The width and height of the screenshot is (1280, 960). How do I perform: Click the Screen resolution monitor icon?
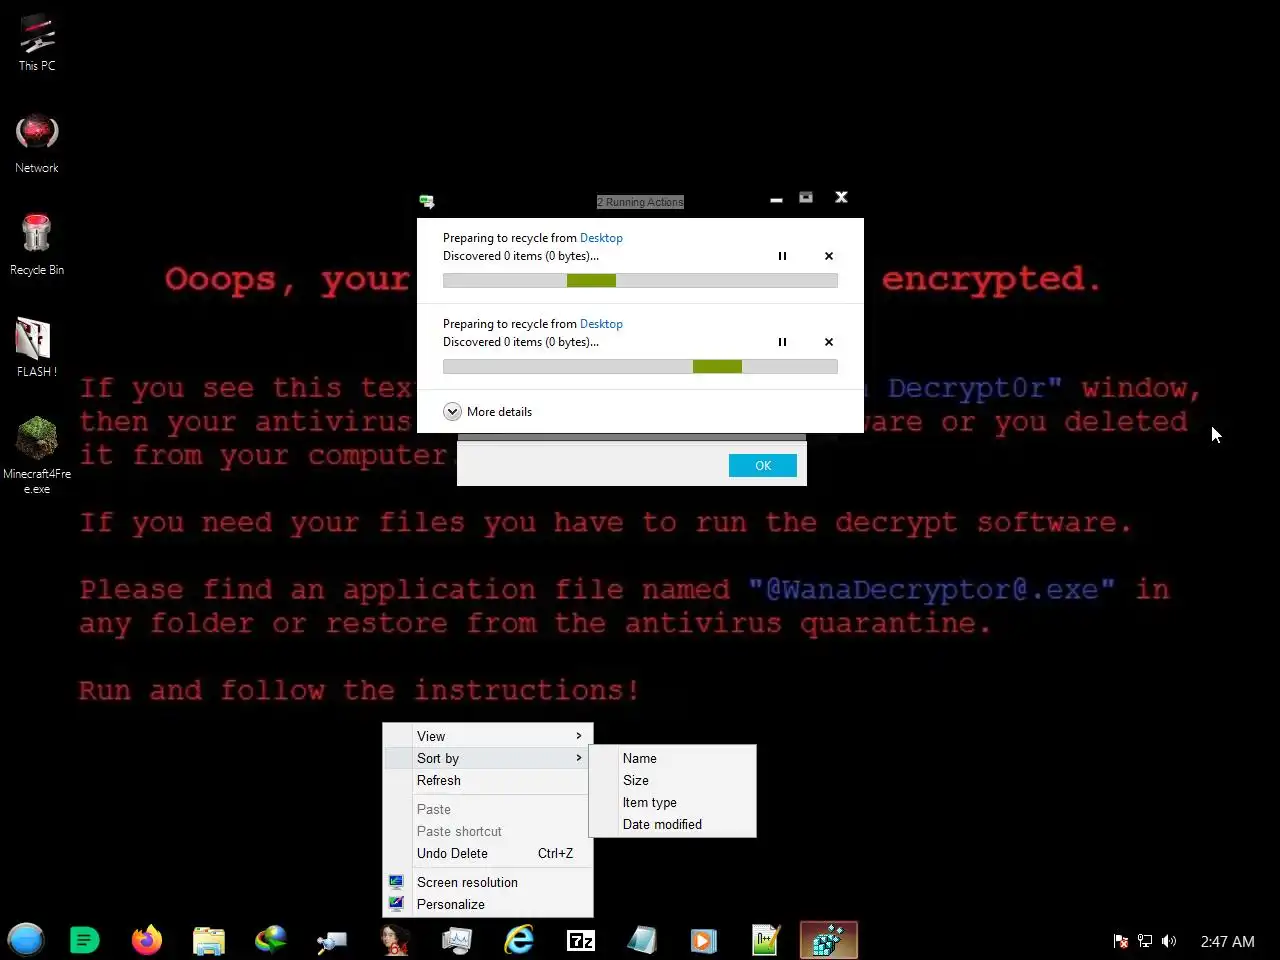[x=396, y=882]
